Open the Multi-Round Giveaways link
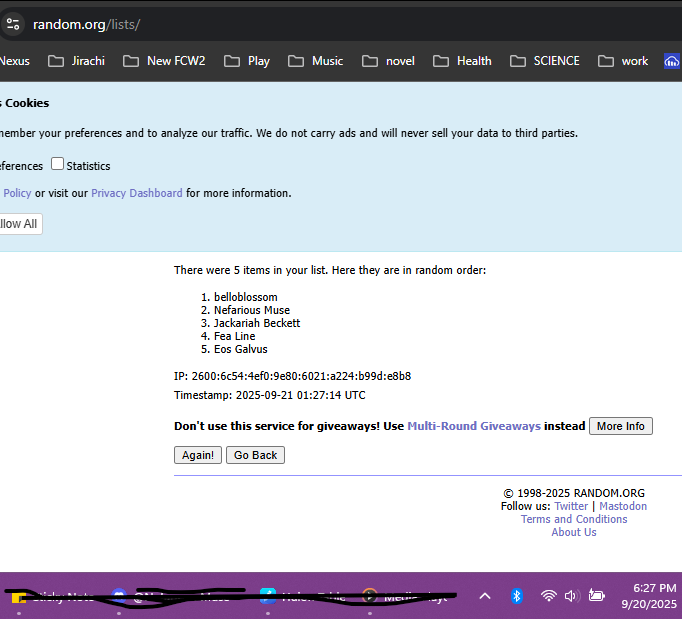This screenshot has width=682, height=619. coord(474,426)
